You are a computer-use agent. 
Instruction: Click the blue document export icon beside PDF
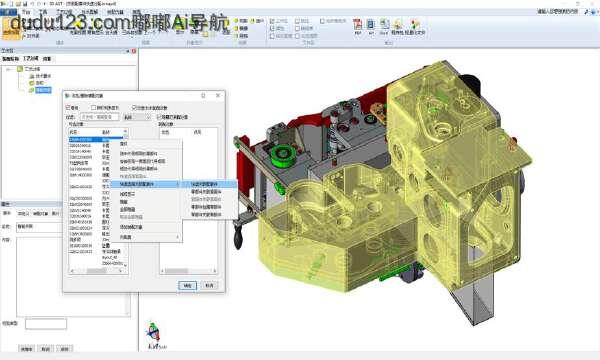click(371, 25)
